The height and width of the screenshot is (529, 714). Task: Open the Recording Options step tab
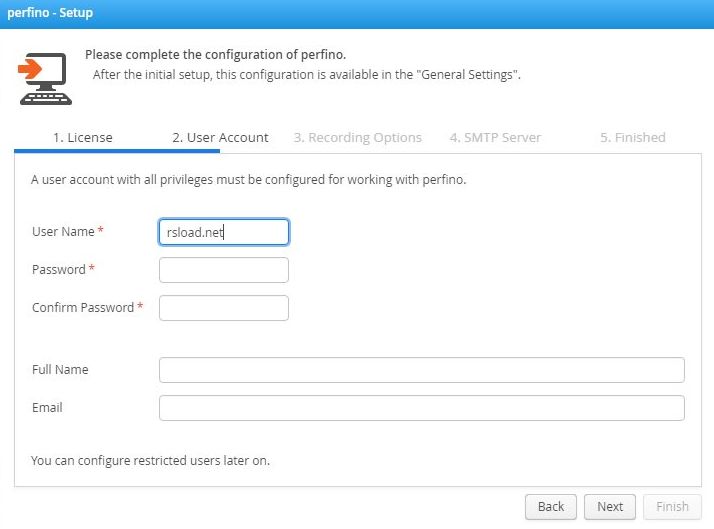[x=358, y=138]
